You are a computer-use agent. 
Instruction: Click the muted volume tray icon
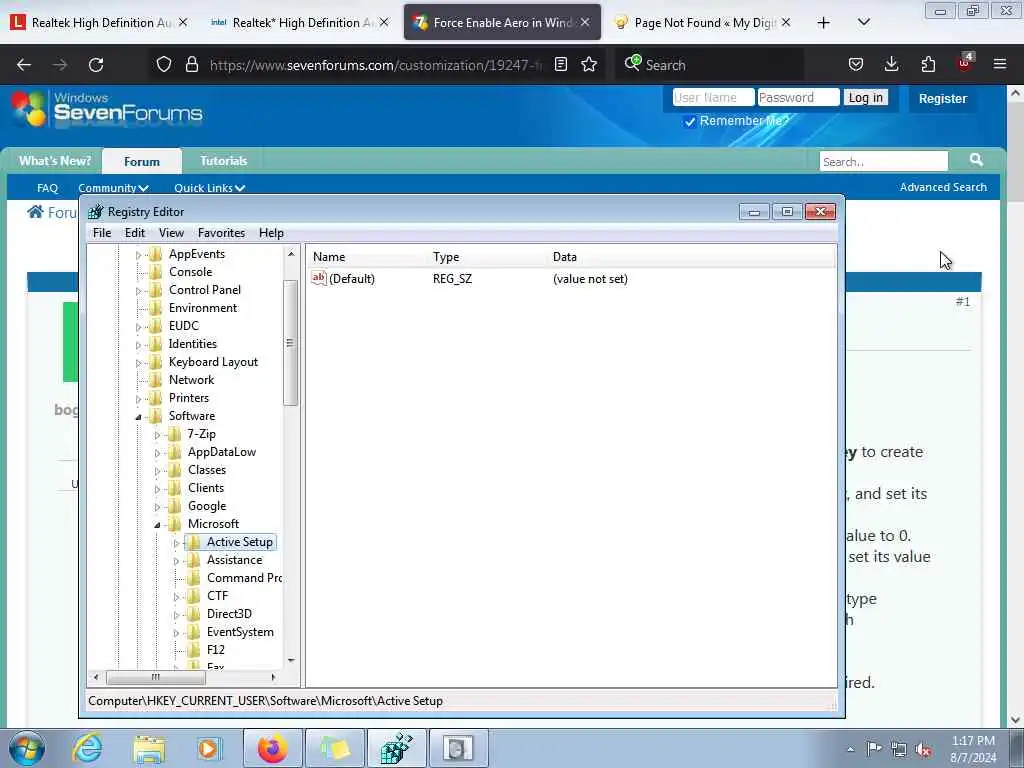[923, 749]
